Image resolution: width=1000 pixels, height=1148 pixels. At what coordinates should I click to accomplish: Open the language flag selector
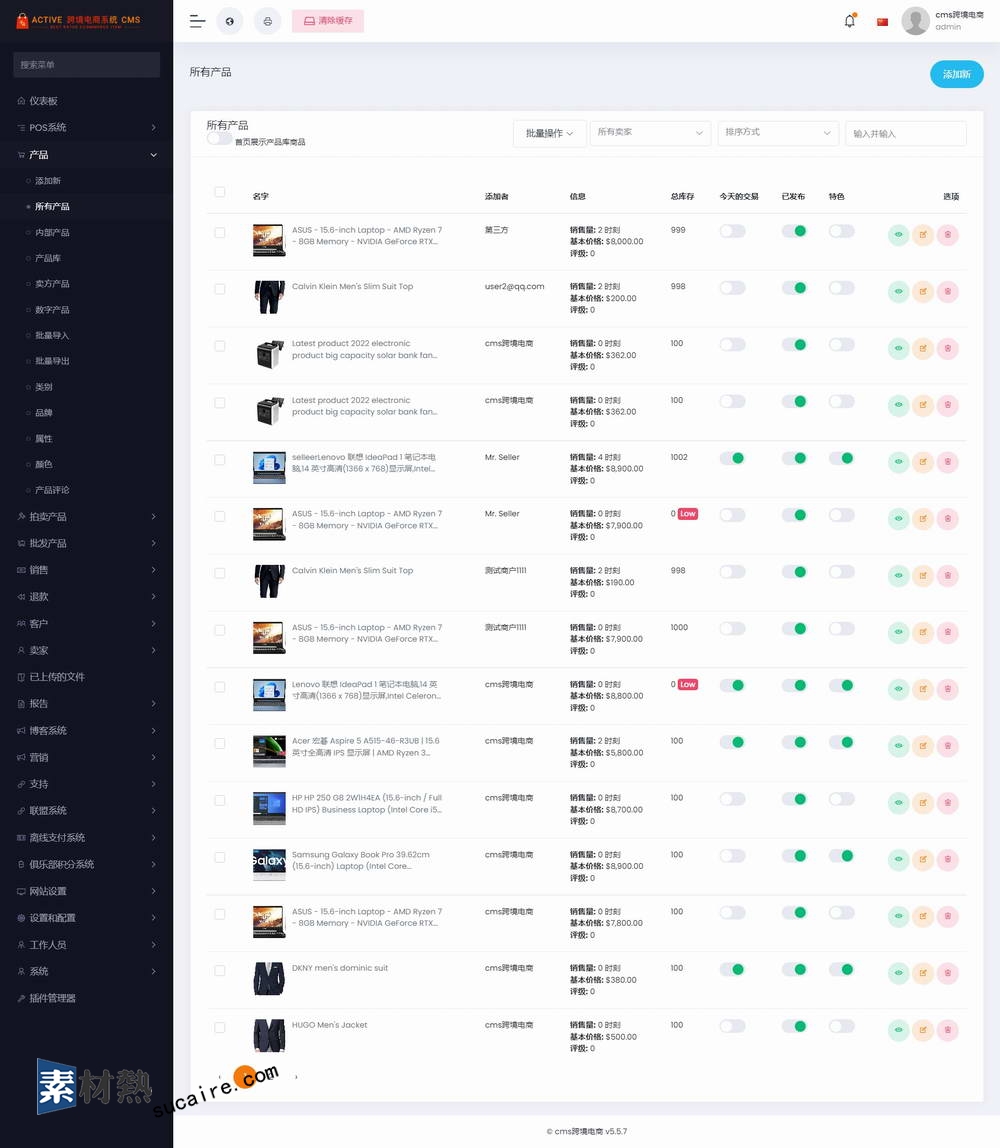[882, 22]
